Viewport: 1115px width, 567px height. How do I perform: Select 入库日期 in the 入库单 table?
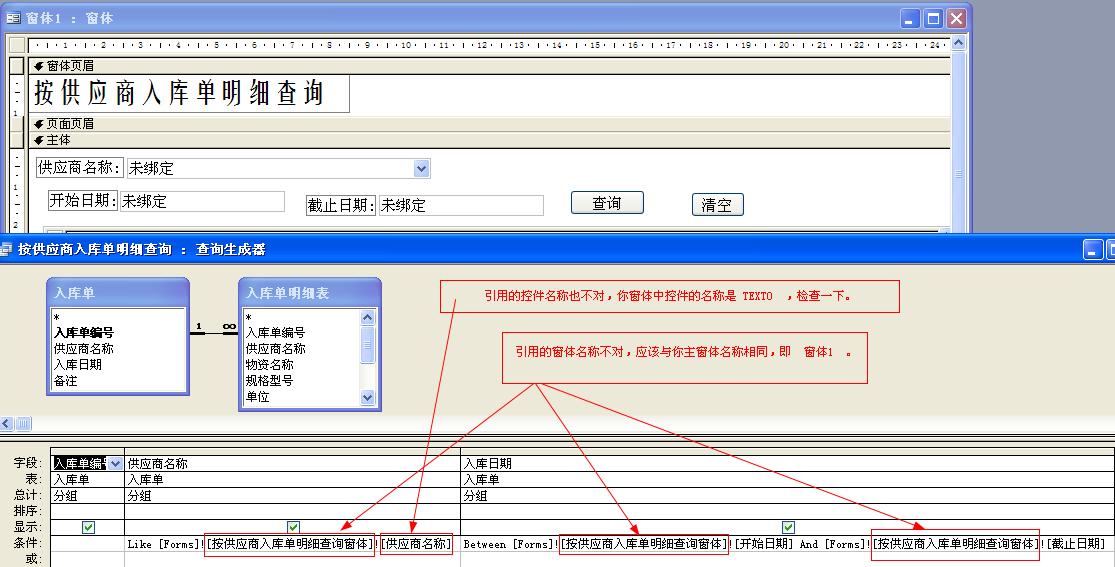[x=78, y=365]
